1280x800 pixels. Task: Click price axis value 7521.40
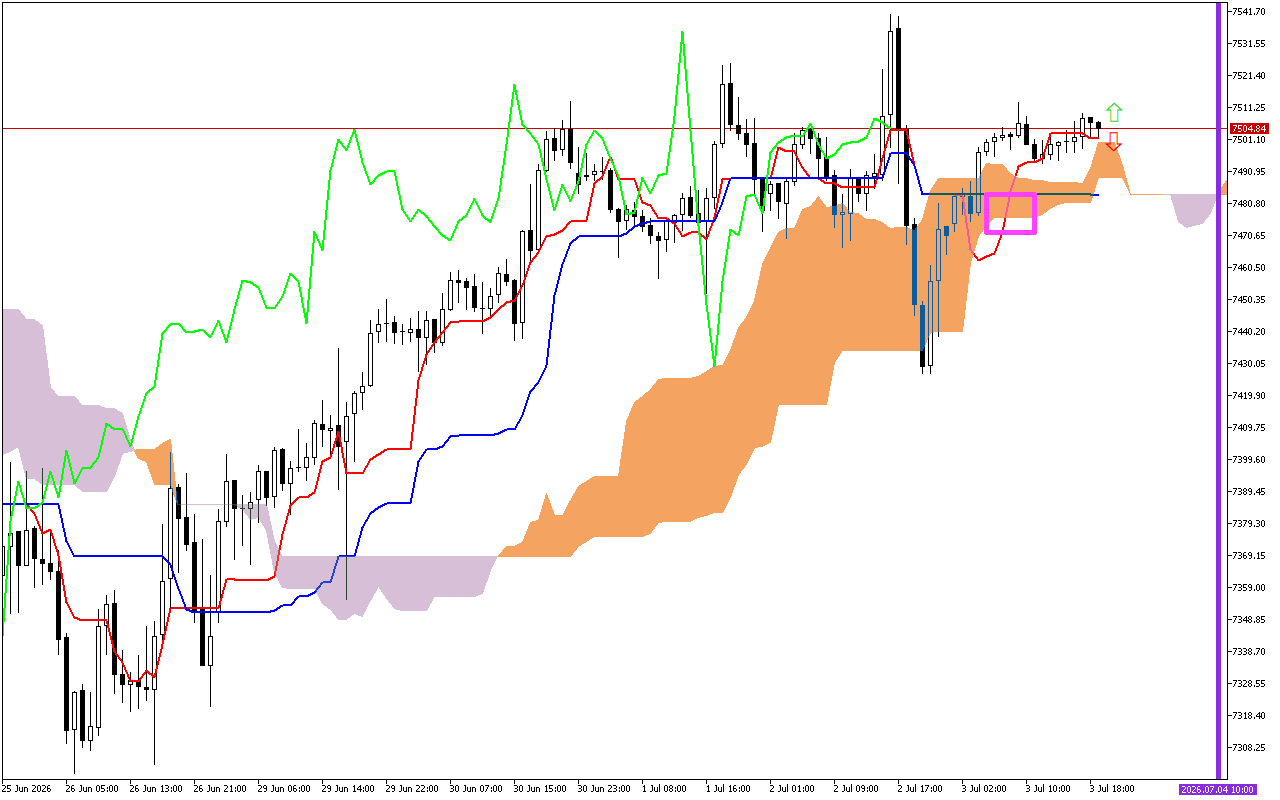tap(1250, 76)
